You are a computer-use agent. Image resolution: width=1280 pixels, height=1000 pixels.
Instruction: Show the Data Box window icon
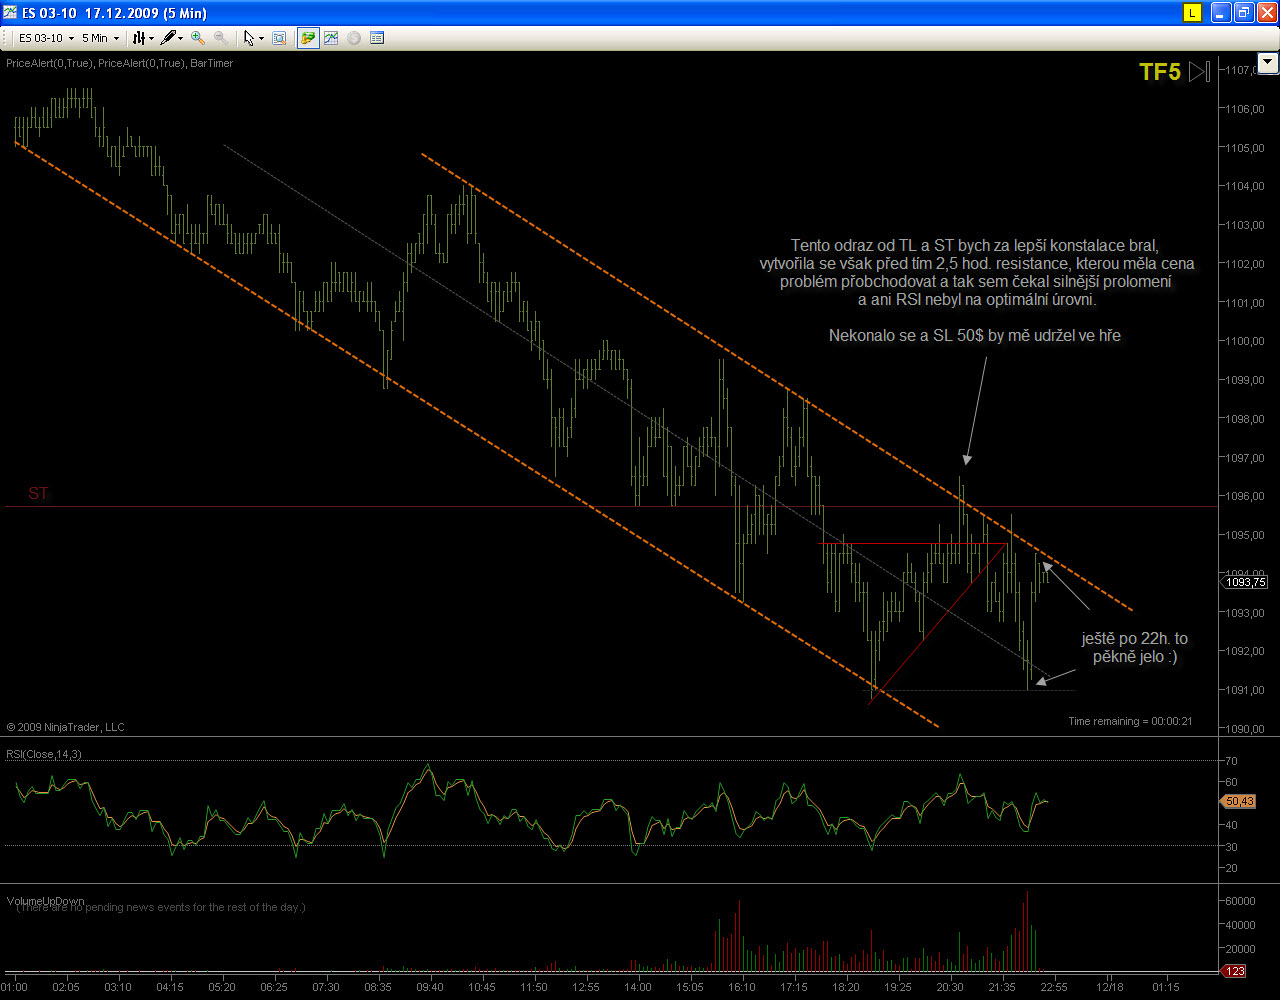279,38
